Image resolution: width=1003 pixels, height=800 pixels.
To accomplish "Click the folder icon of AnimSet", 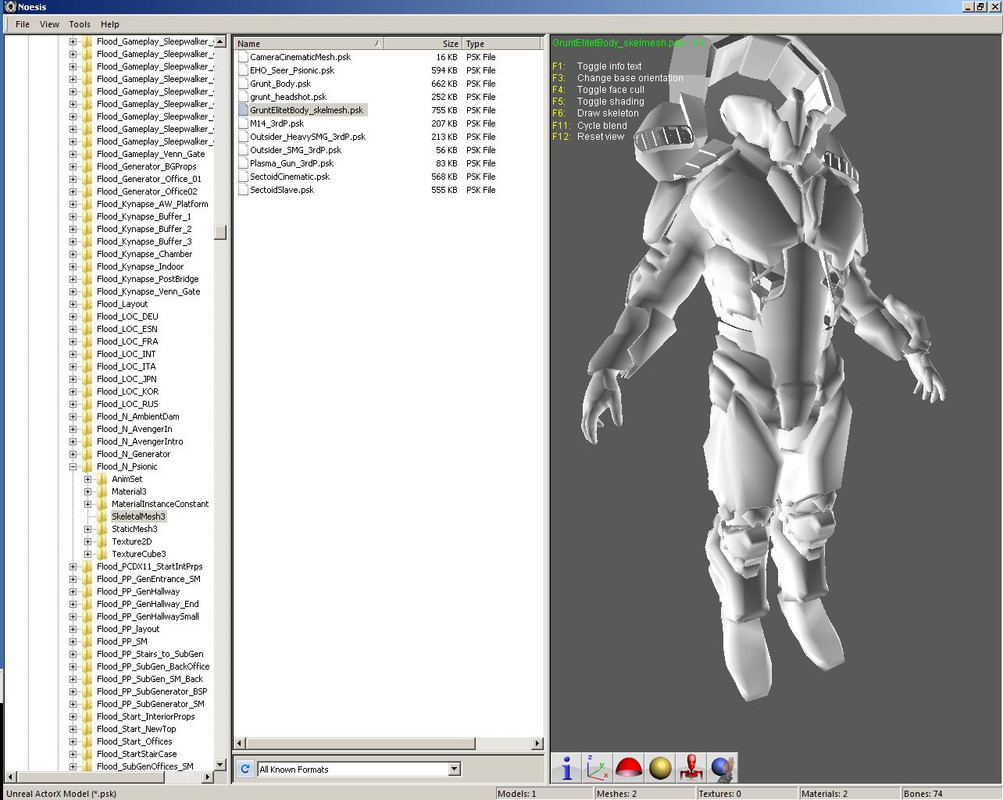I will pos(102,479).
